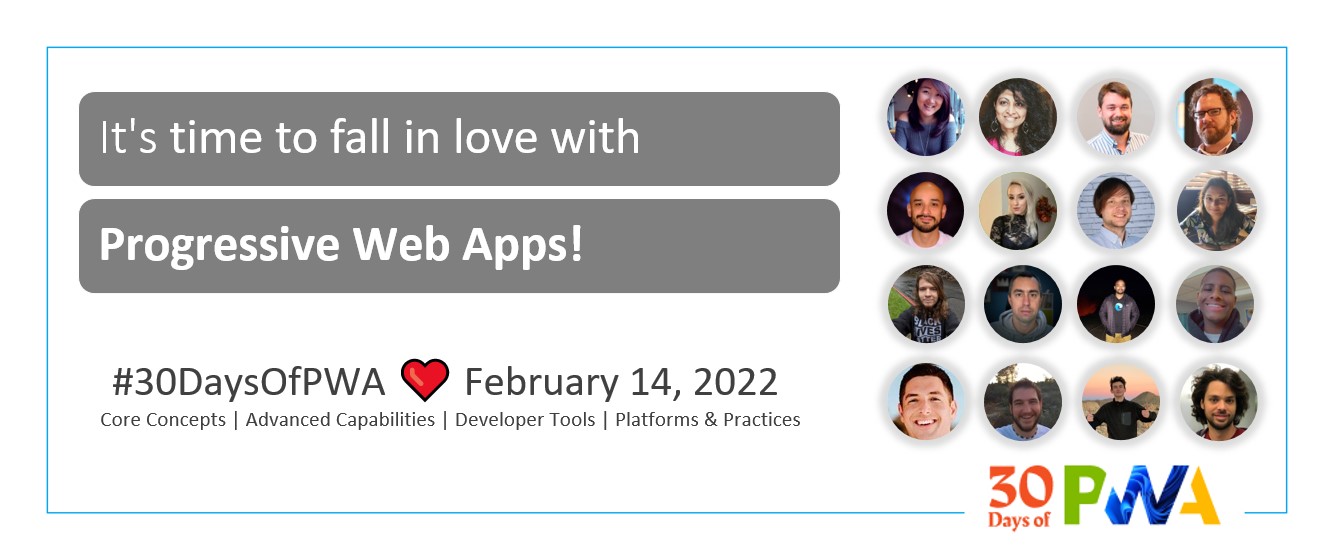
Task: Open avatar of smiling man in maroon hoodie
Action: (x=1215, y=304)
